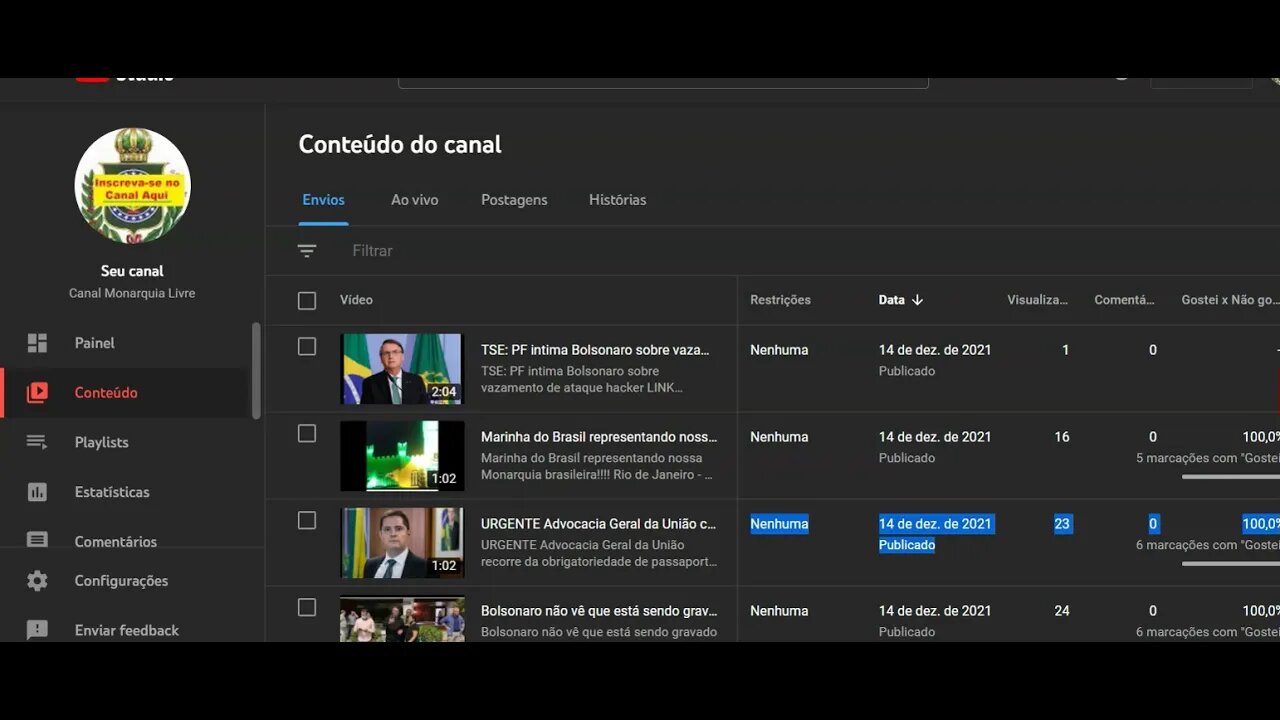Click the Enviar feedback icon
This screenshot has width=1280, height=720.
pyautogui.click(x=37, y=630)
